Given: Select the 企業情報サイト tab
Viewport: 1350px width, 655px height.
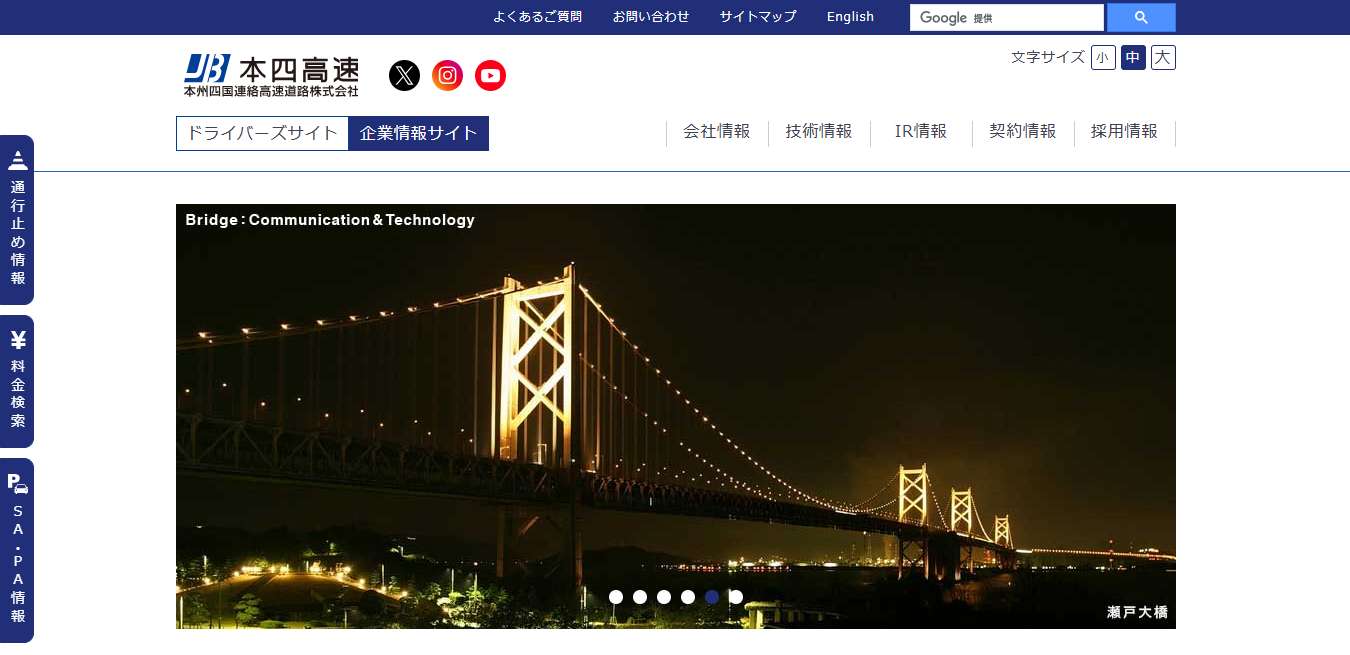Looking at the screenshot, I should click(419, 133).
